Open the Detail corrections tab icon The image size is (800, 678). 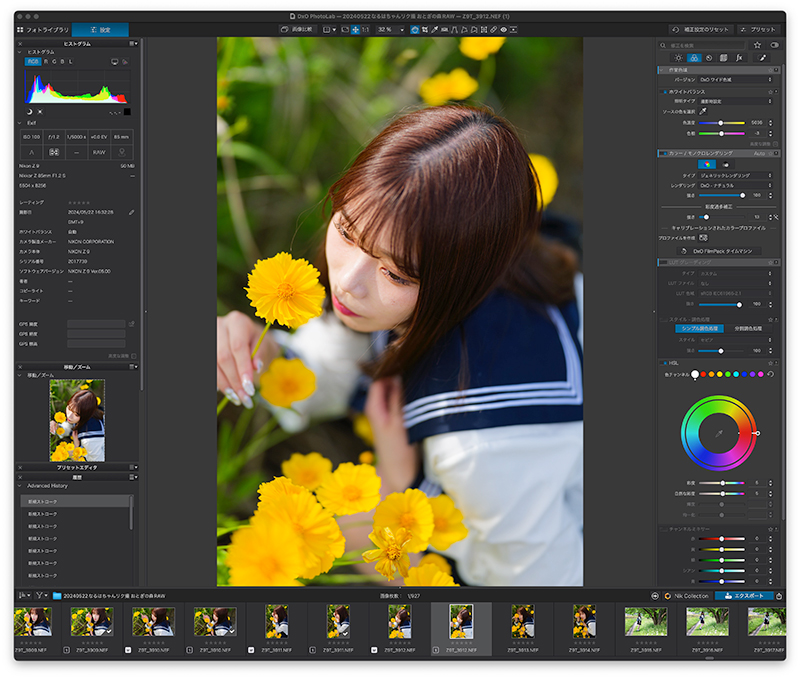pyautogui.click(x=709, y=58)
